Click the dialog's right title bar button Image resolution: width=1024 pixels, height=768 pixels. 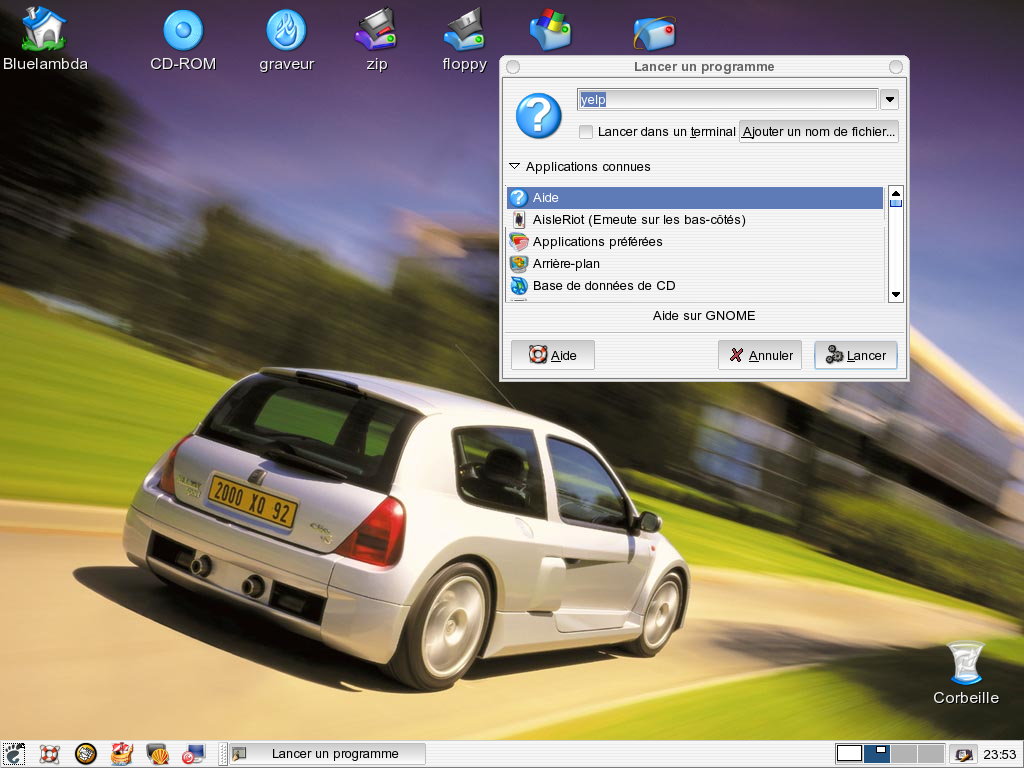[x=896, y=67]
